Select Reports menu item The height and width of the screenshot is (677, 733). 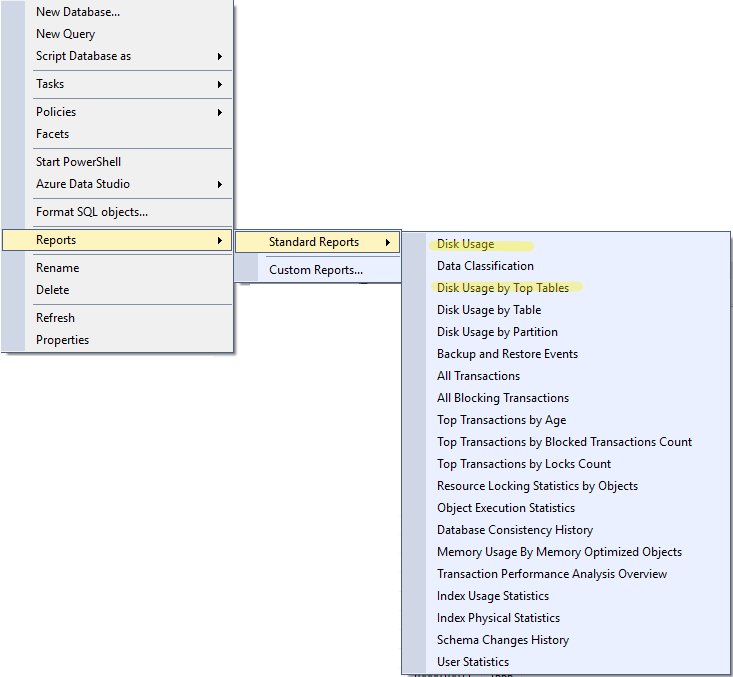[117, 240]
